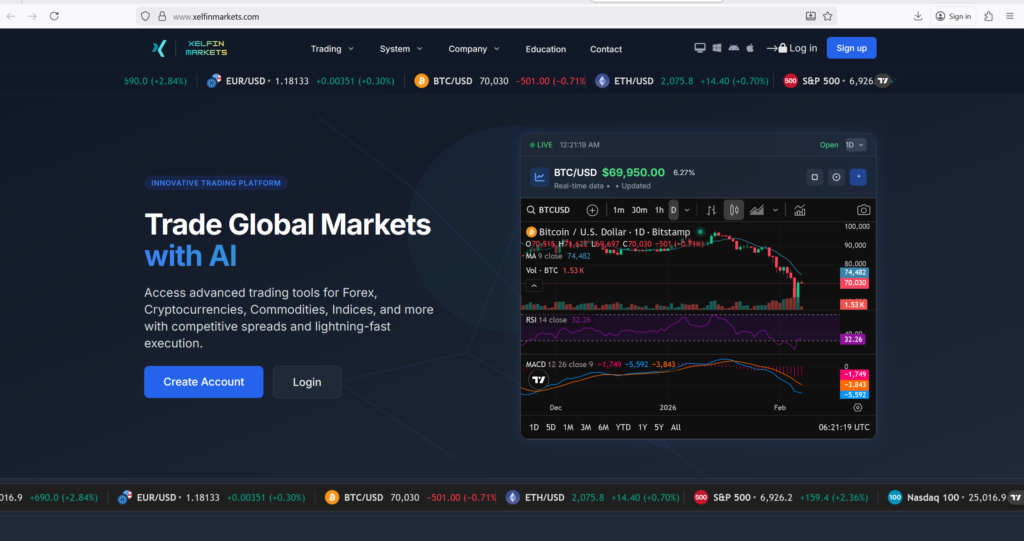Viewport: 1024px width, 541px height.
Task: Click the Xelfin Markets logo
Action: pyautogui.click(x=184, y=48)
